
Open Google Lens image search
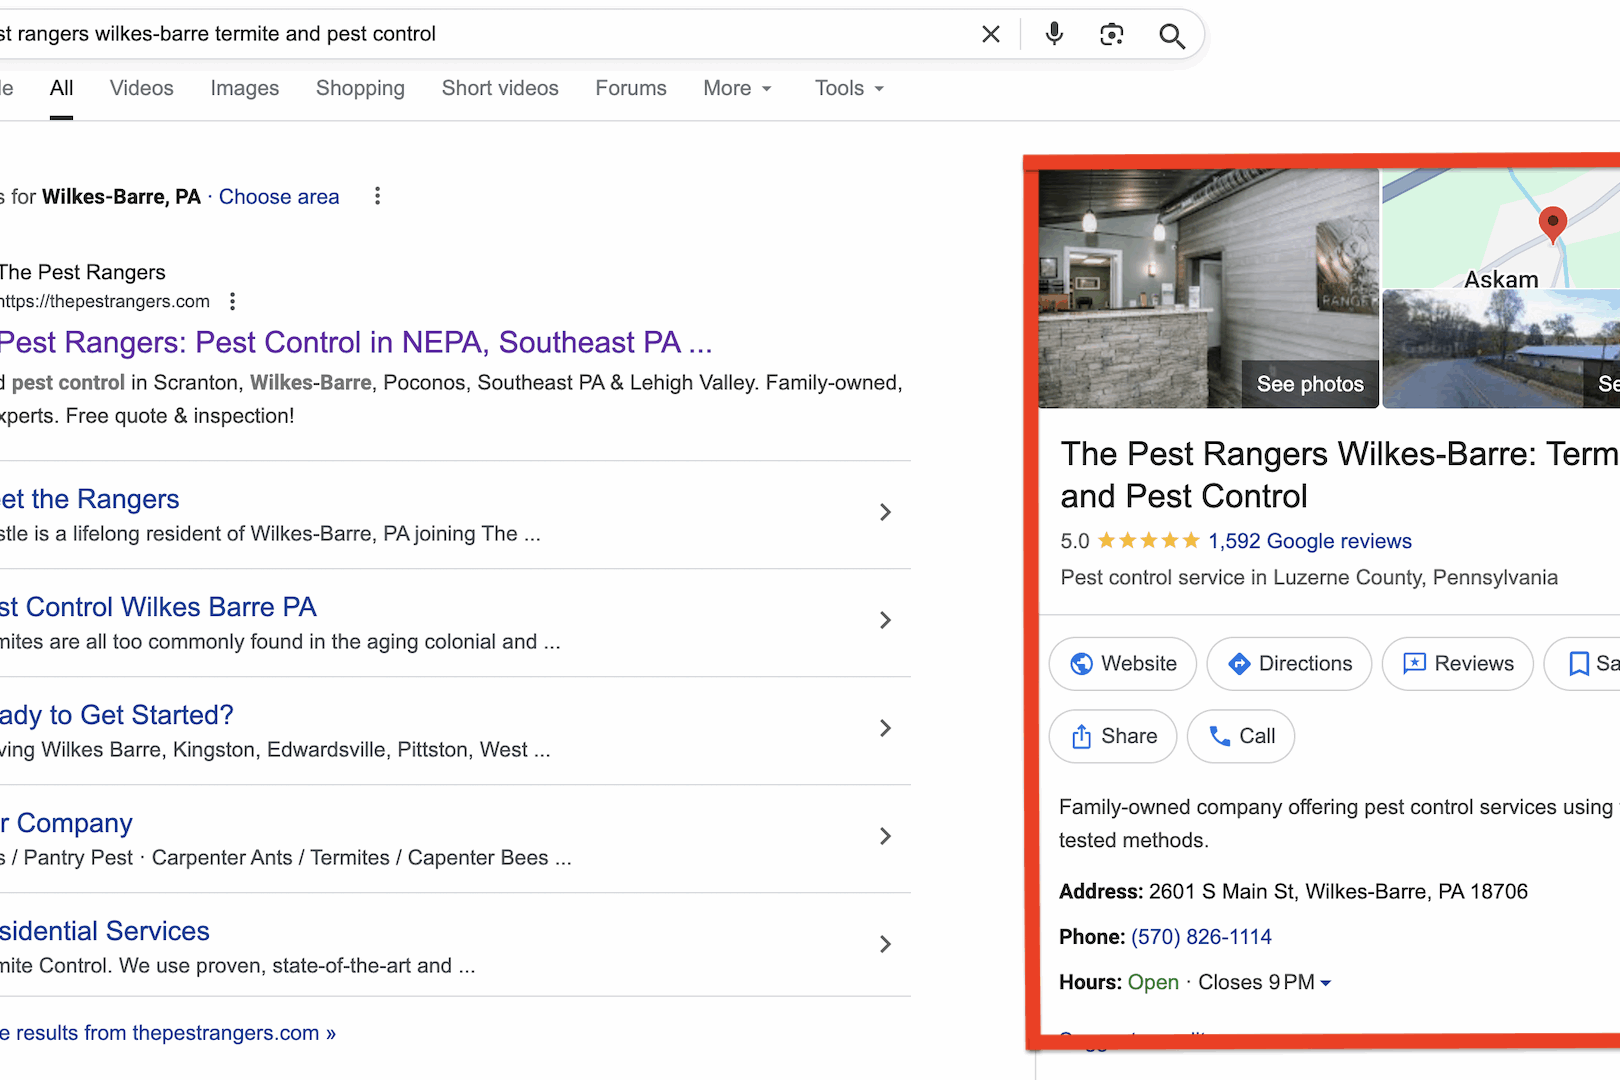coord(1111,33)
